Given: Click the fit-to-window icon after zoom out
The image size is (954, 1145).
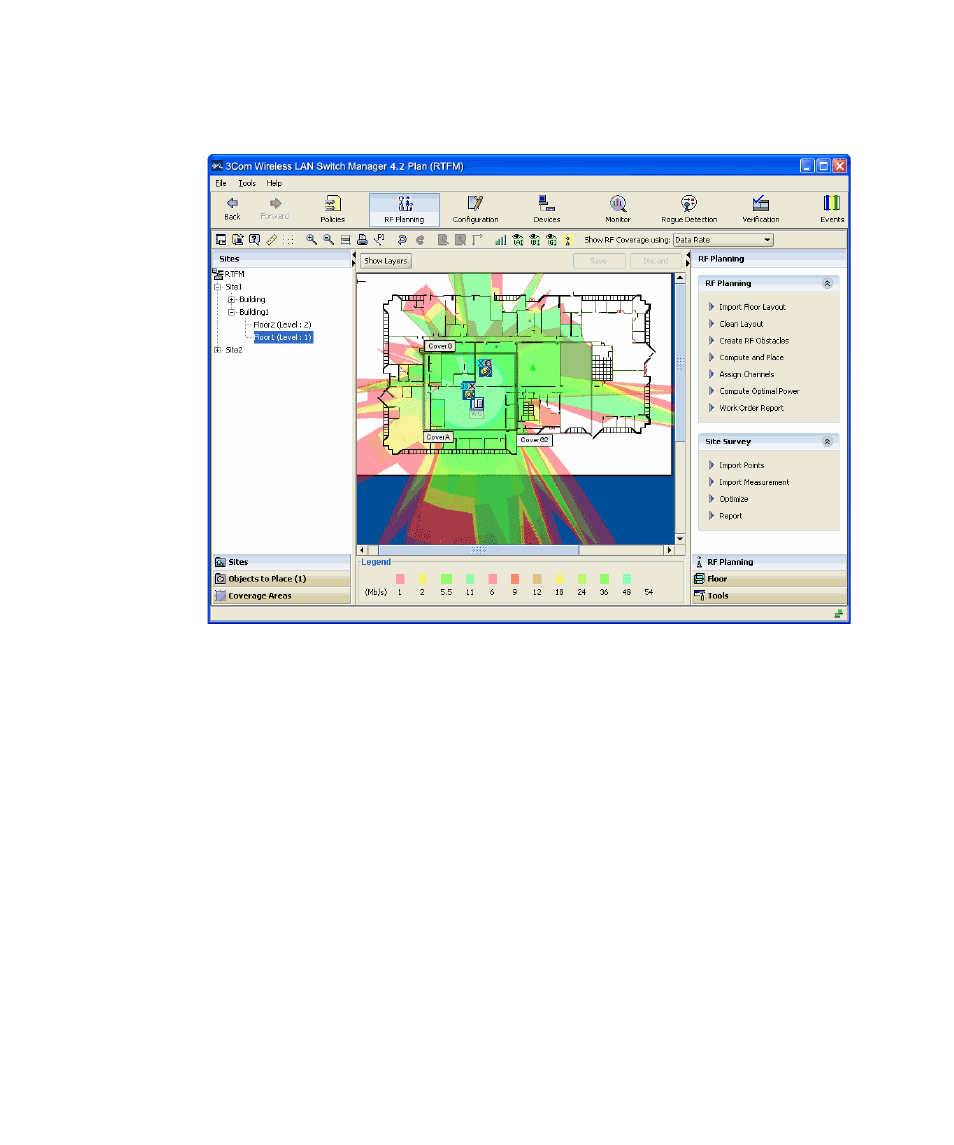Looking at the screenshot, I should 345,240.
